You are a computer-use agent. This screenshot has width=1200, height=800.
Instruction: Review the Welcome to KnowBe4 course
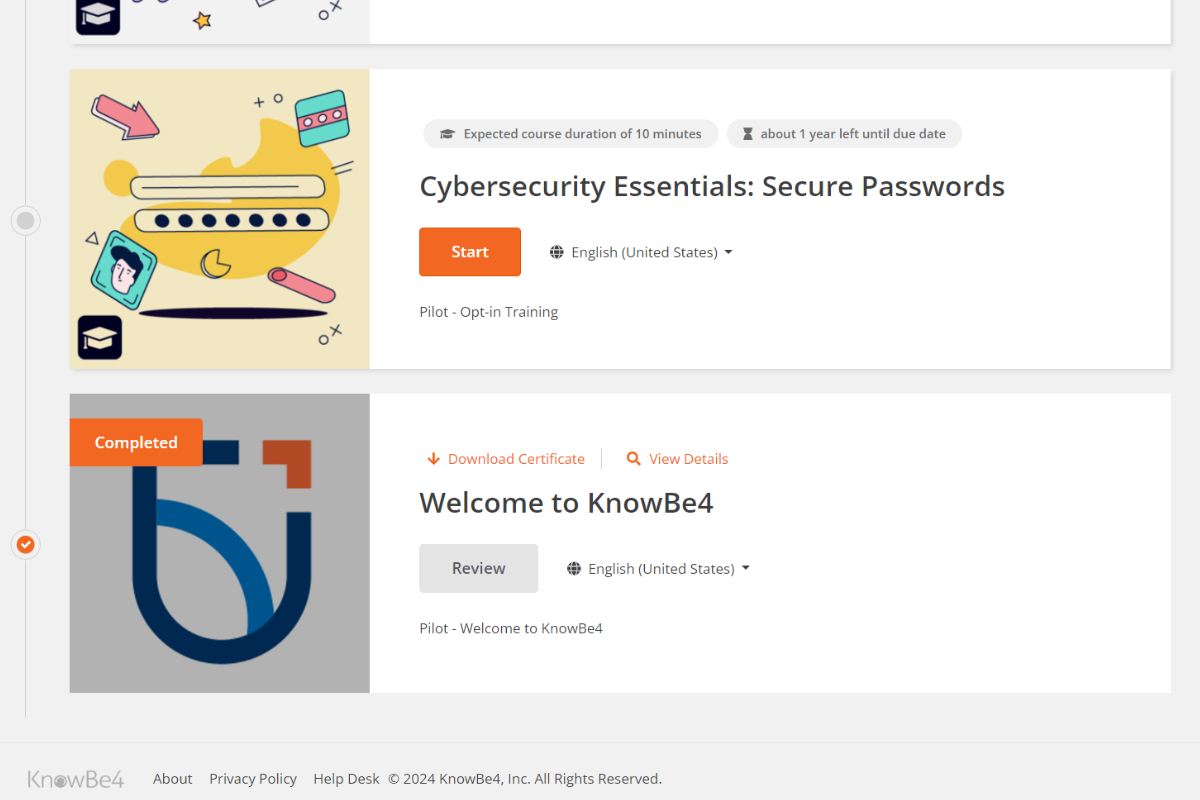click(x=478, y=568)
